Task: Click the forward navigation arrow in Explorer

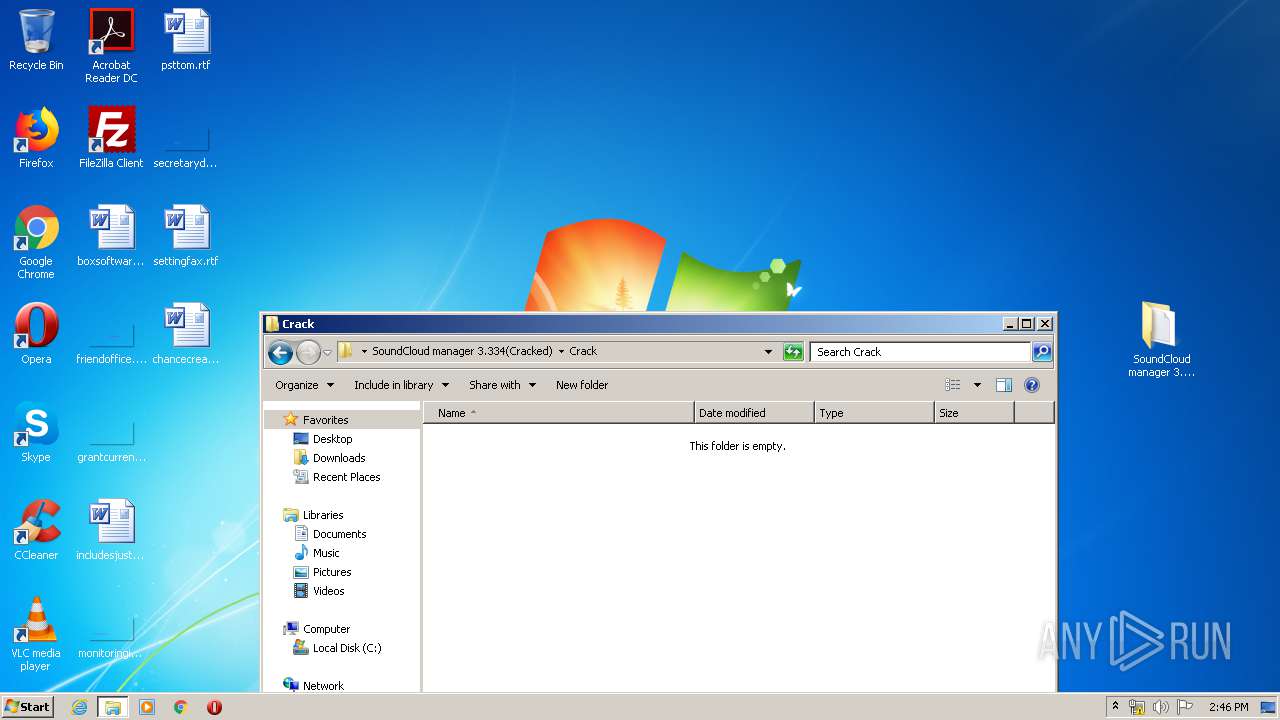Action: pos(308,352)
